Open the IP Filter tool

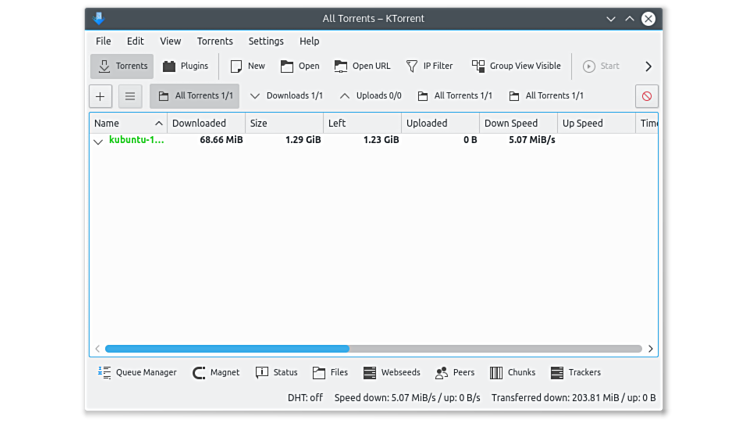[429, 66]
